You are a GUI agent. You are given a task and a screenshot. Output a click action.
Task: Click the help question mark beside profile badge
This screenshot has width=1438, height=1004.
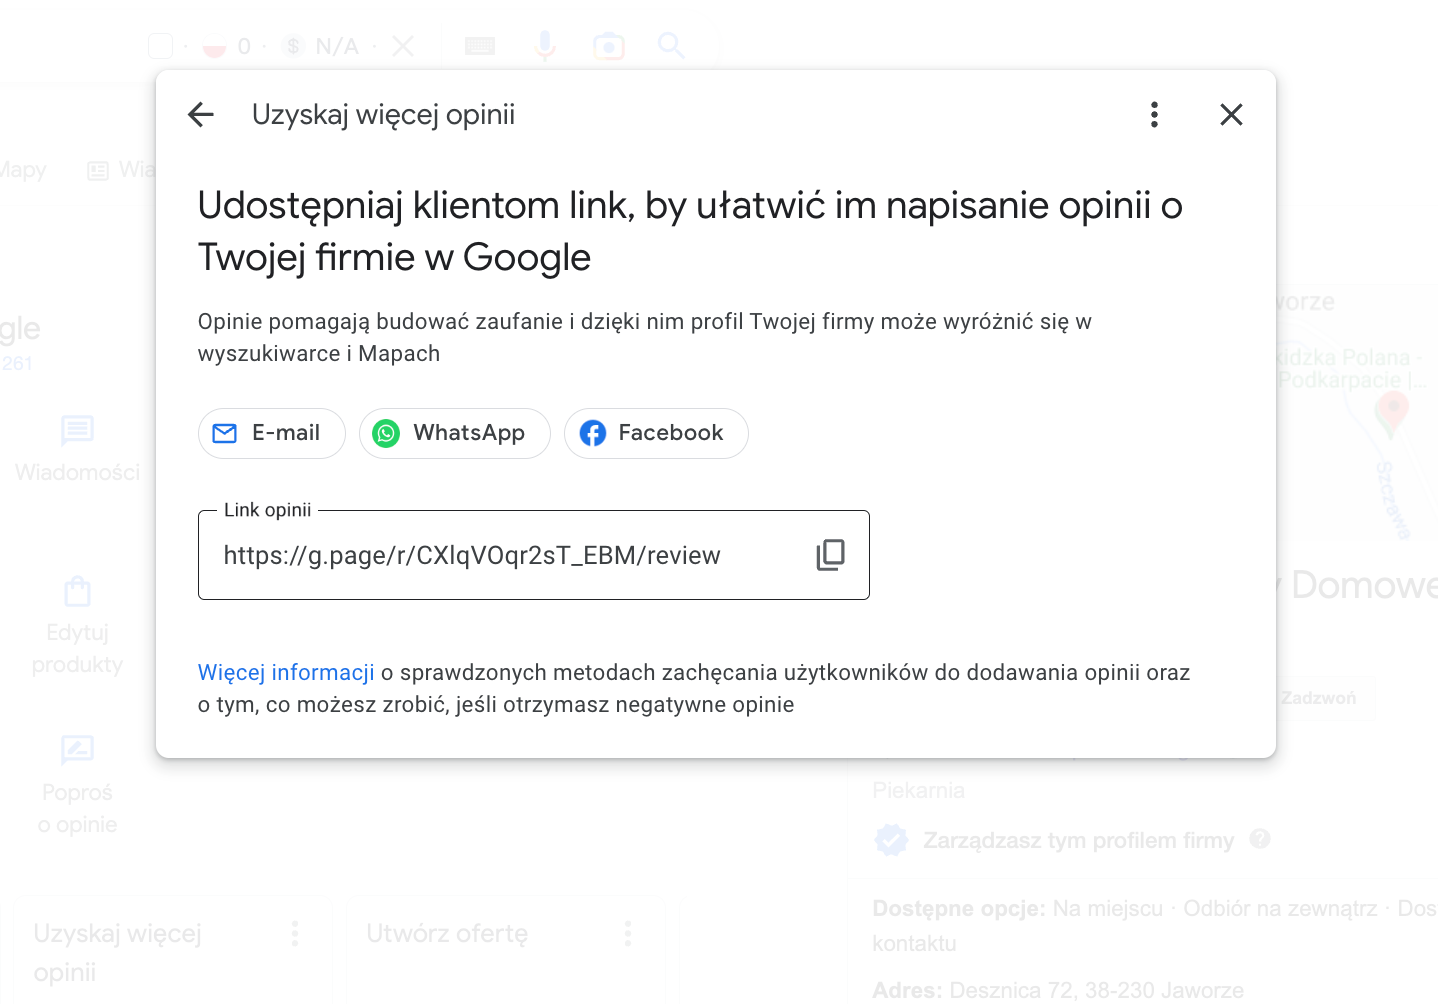coord(1261,840)
